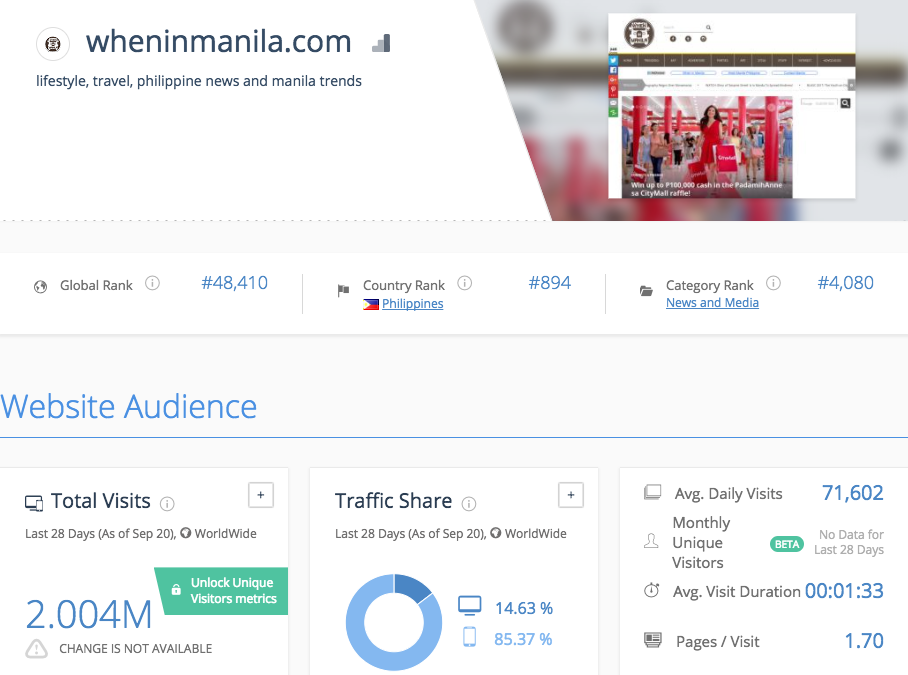Image resolution: width=908 pixels, height=675 pixels.
Task: Click the Traffic Share card title
Action: click(393, 501)
